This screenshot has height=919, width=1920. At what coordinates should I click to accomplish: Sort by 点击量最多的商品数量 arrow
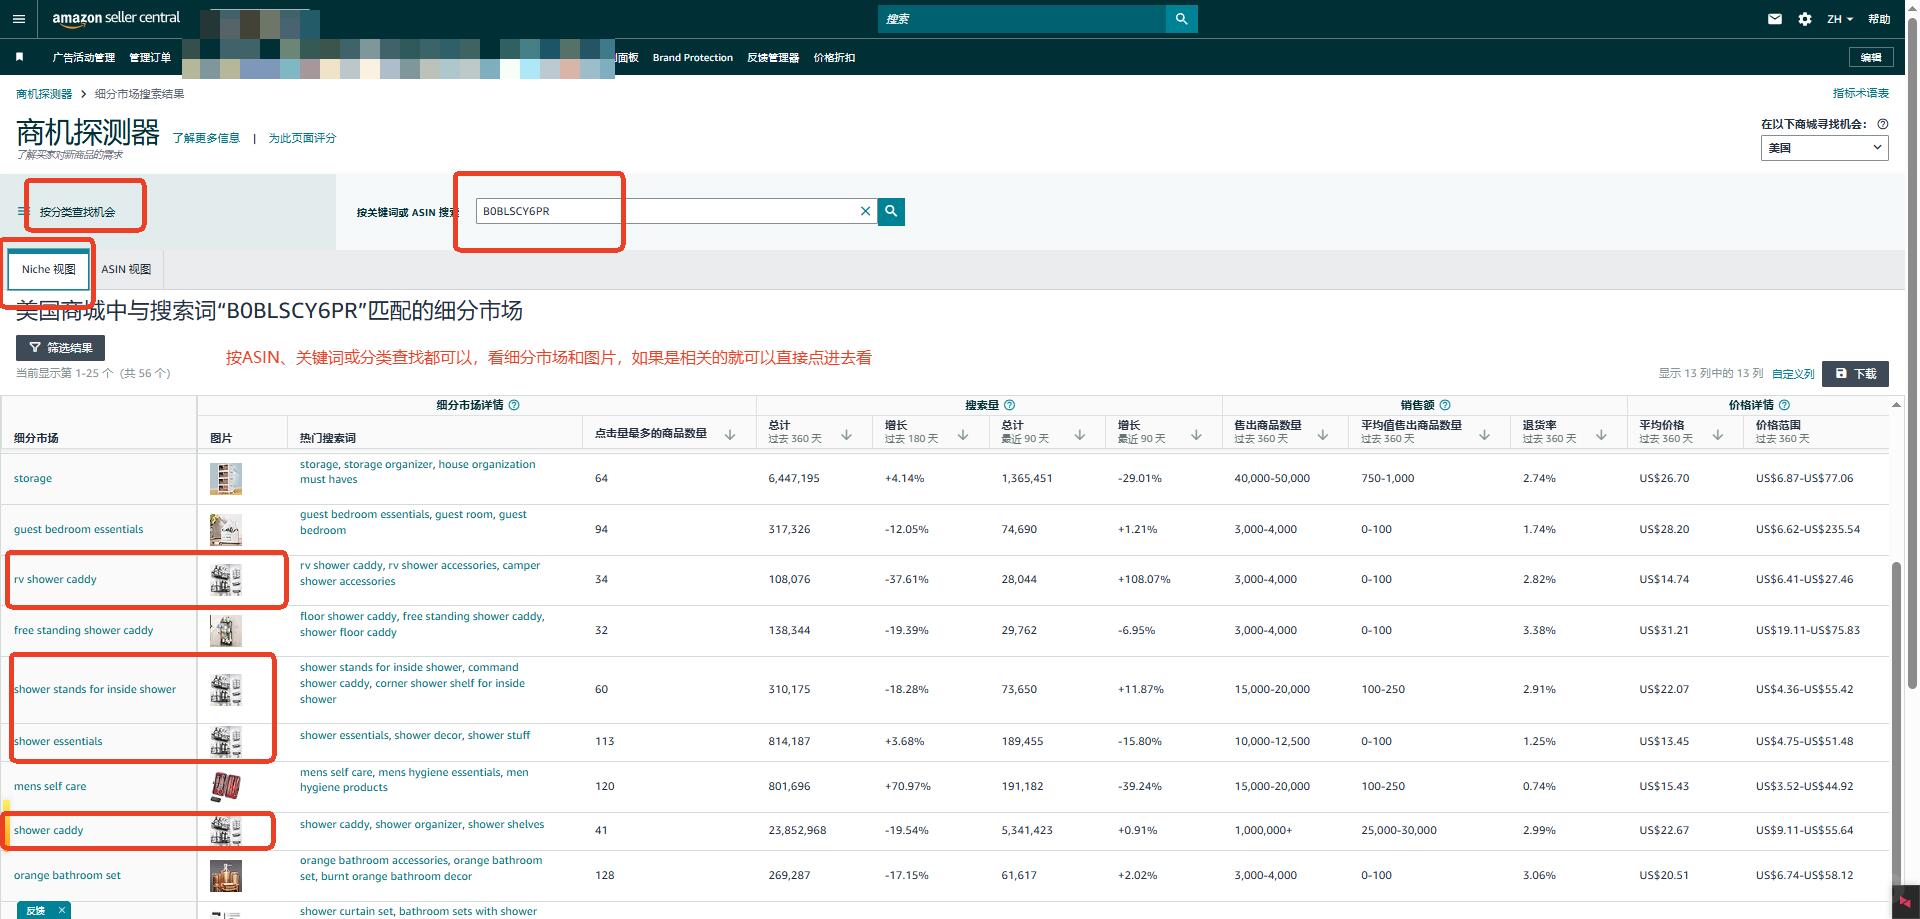[x=730, y=434]
